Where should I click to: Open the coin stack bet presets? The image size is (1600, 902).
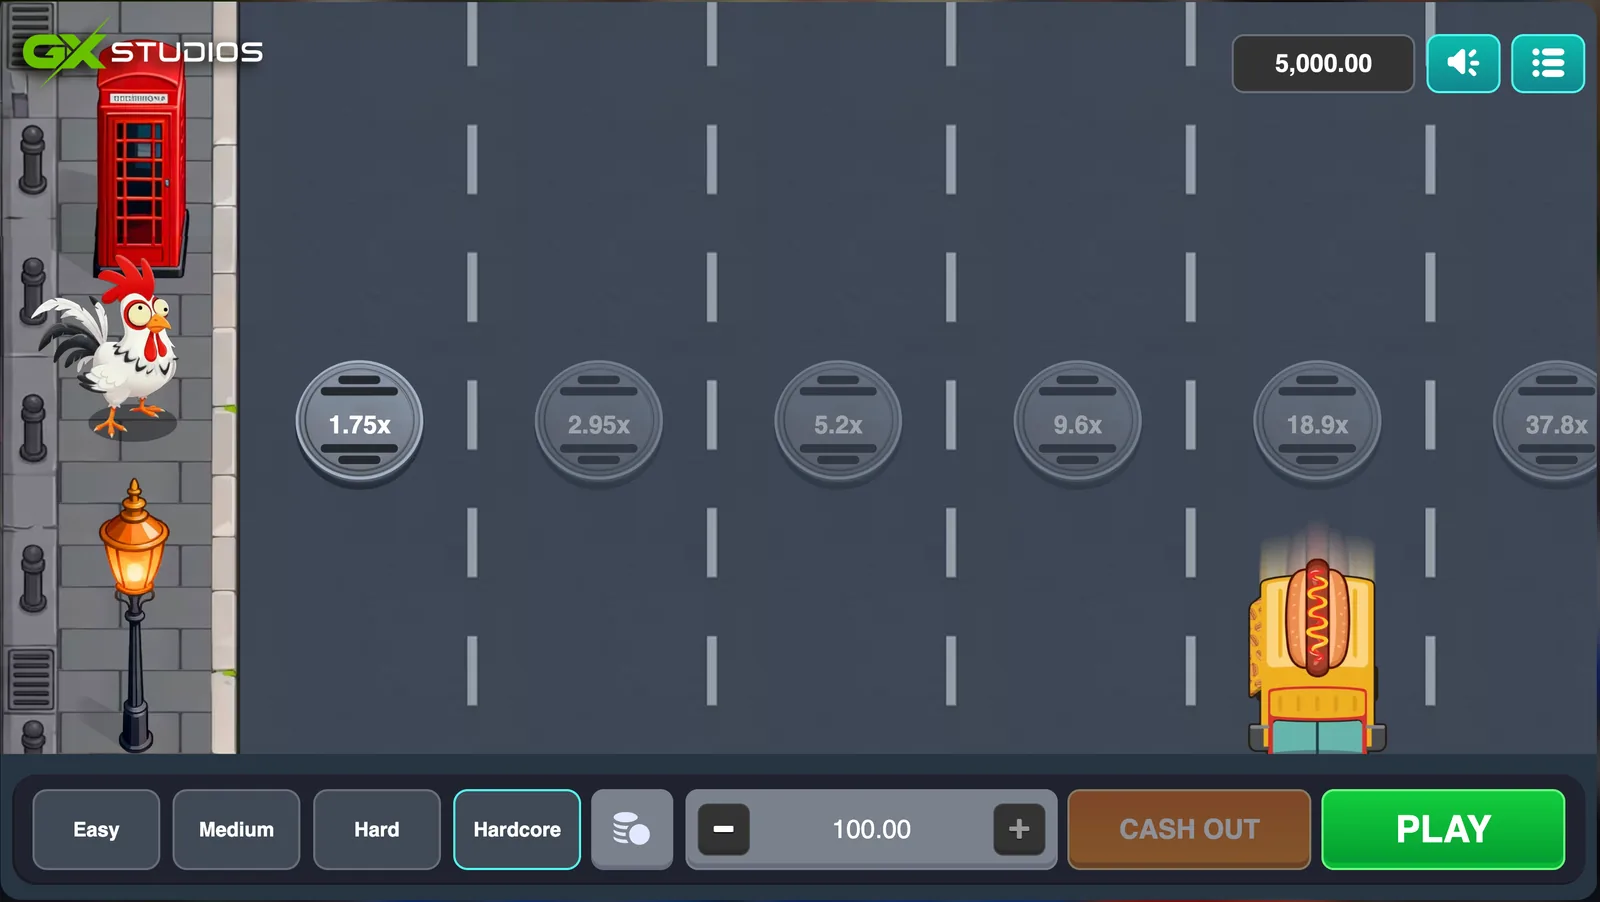pos(632,829)
